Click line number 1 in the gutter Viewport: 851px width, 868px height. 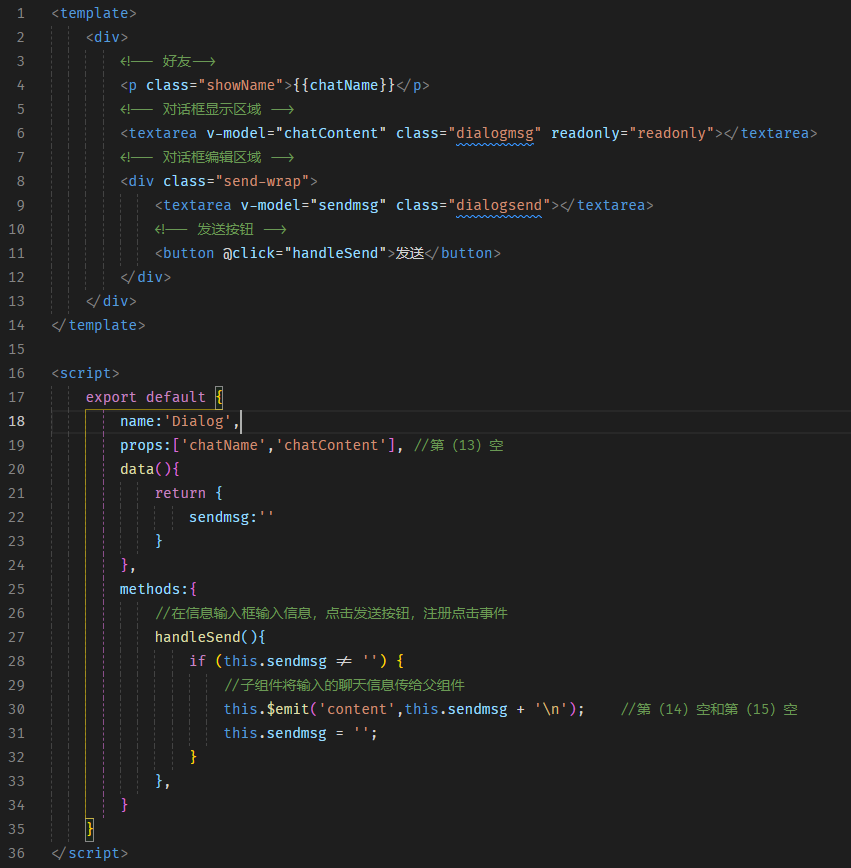click(20, 13)
